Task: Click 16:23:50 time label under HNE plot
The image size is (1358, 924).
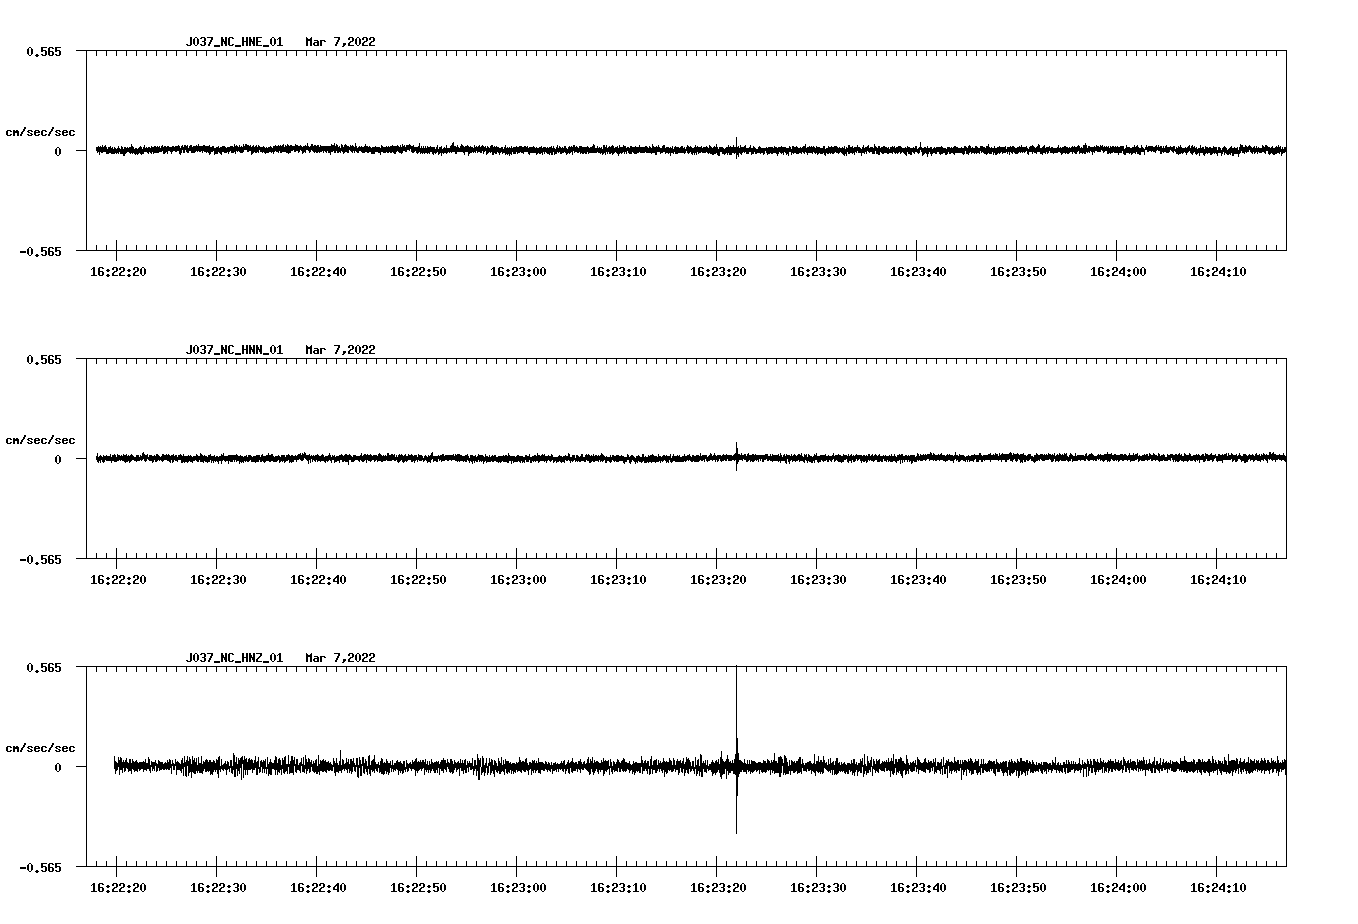Action: 1017,271
